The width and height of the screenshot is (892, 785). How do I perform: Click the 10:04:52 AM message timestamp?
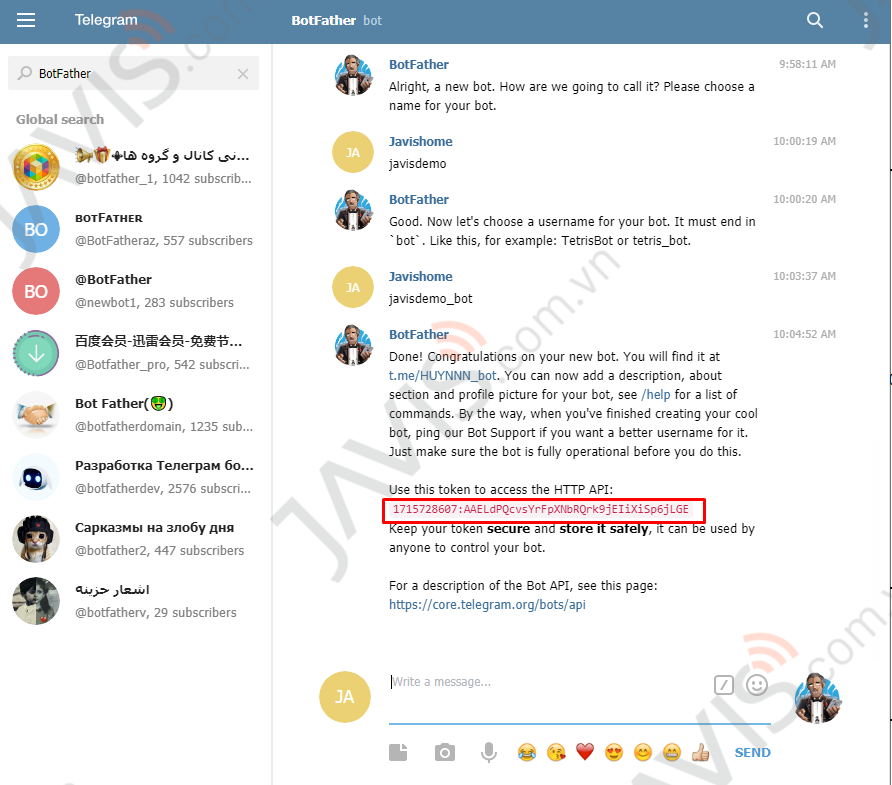[x=804, y=334]
